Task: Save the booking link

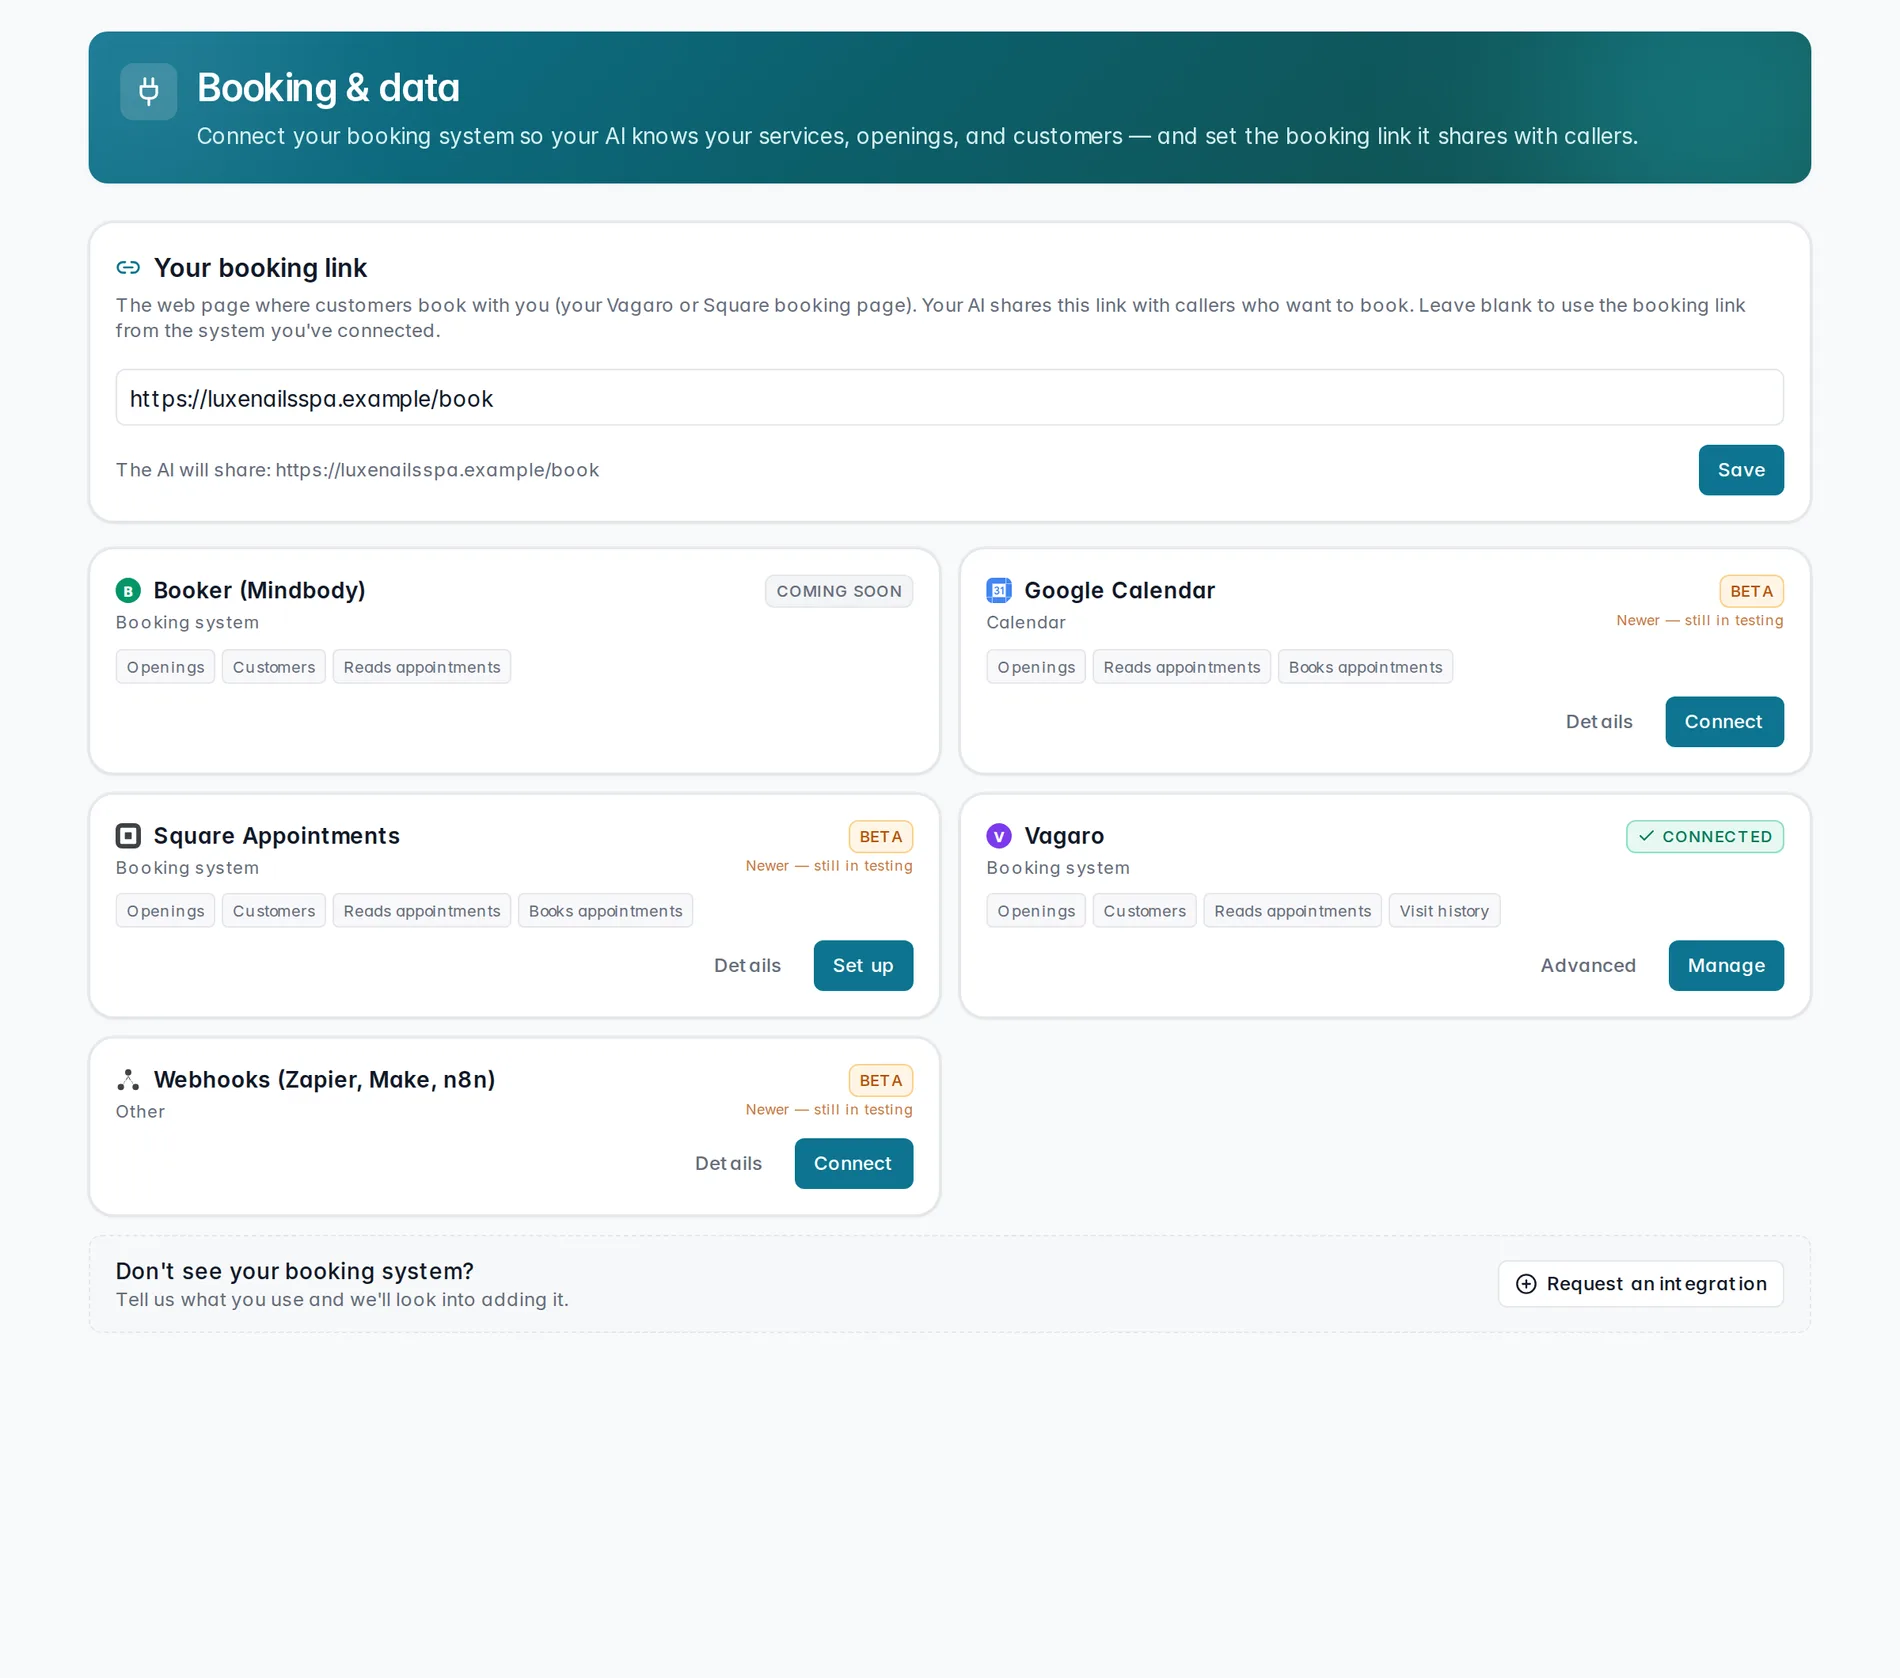Action: tap(1741, 470)
